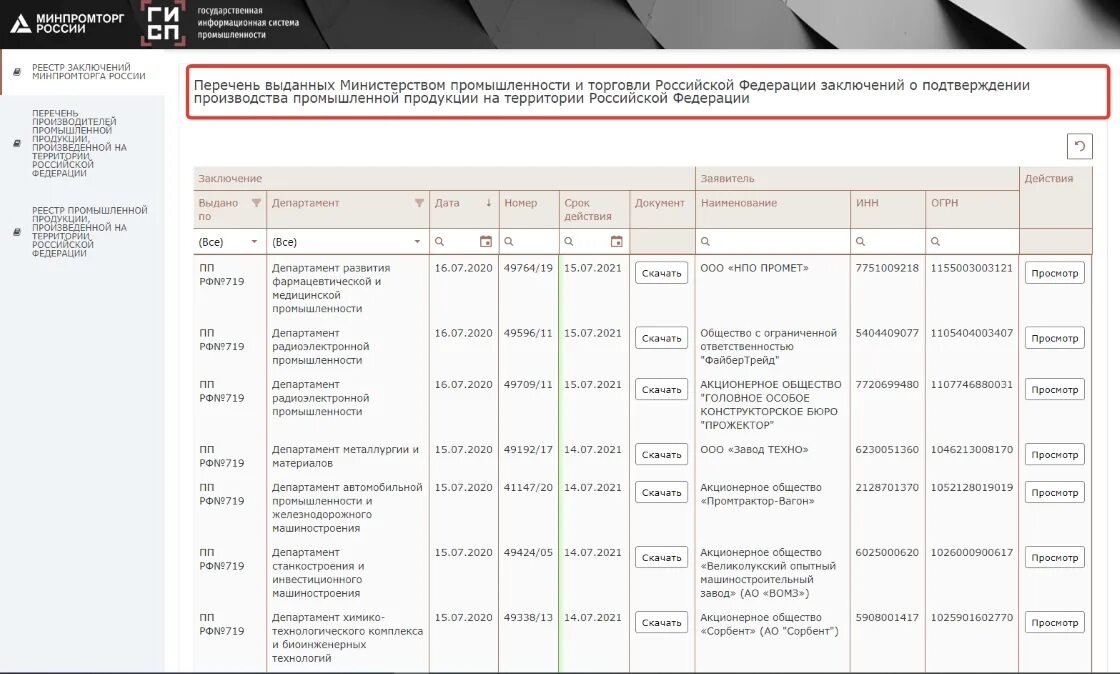This screenshot has width=1120, height=674.
Task: Open filter funnel on Департамент column
Action: pos(419,203)
